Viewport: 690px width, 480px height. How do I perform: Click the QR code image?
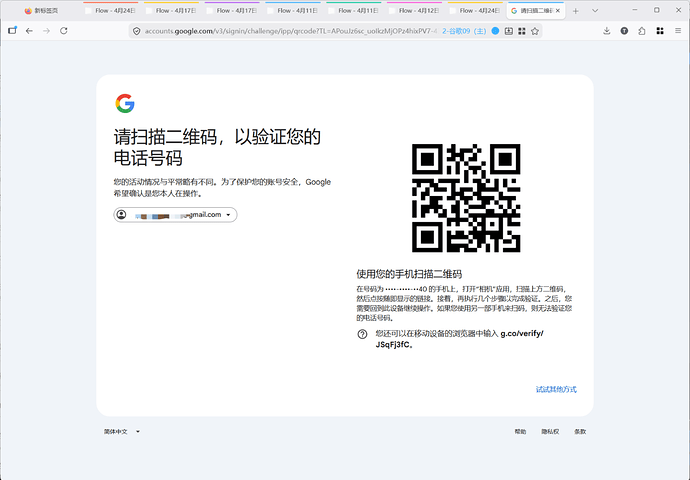(x=466, y=198)
